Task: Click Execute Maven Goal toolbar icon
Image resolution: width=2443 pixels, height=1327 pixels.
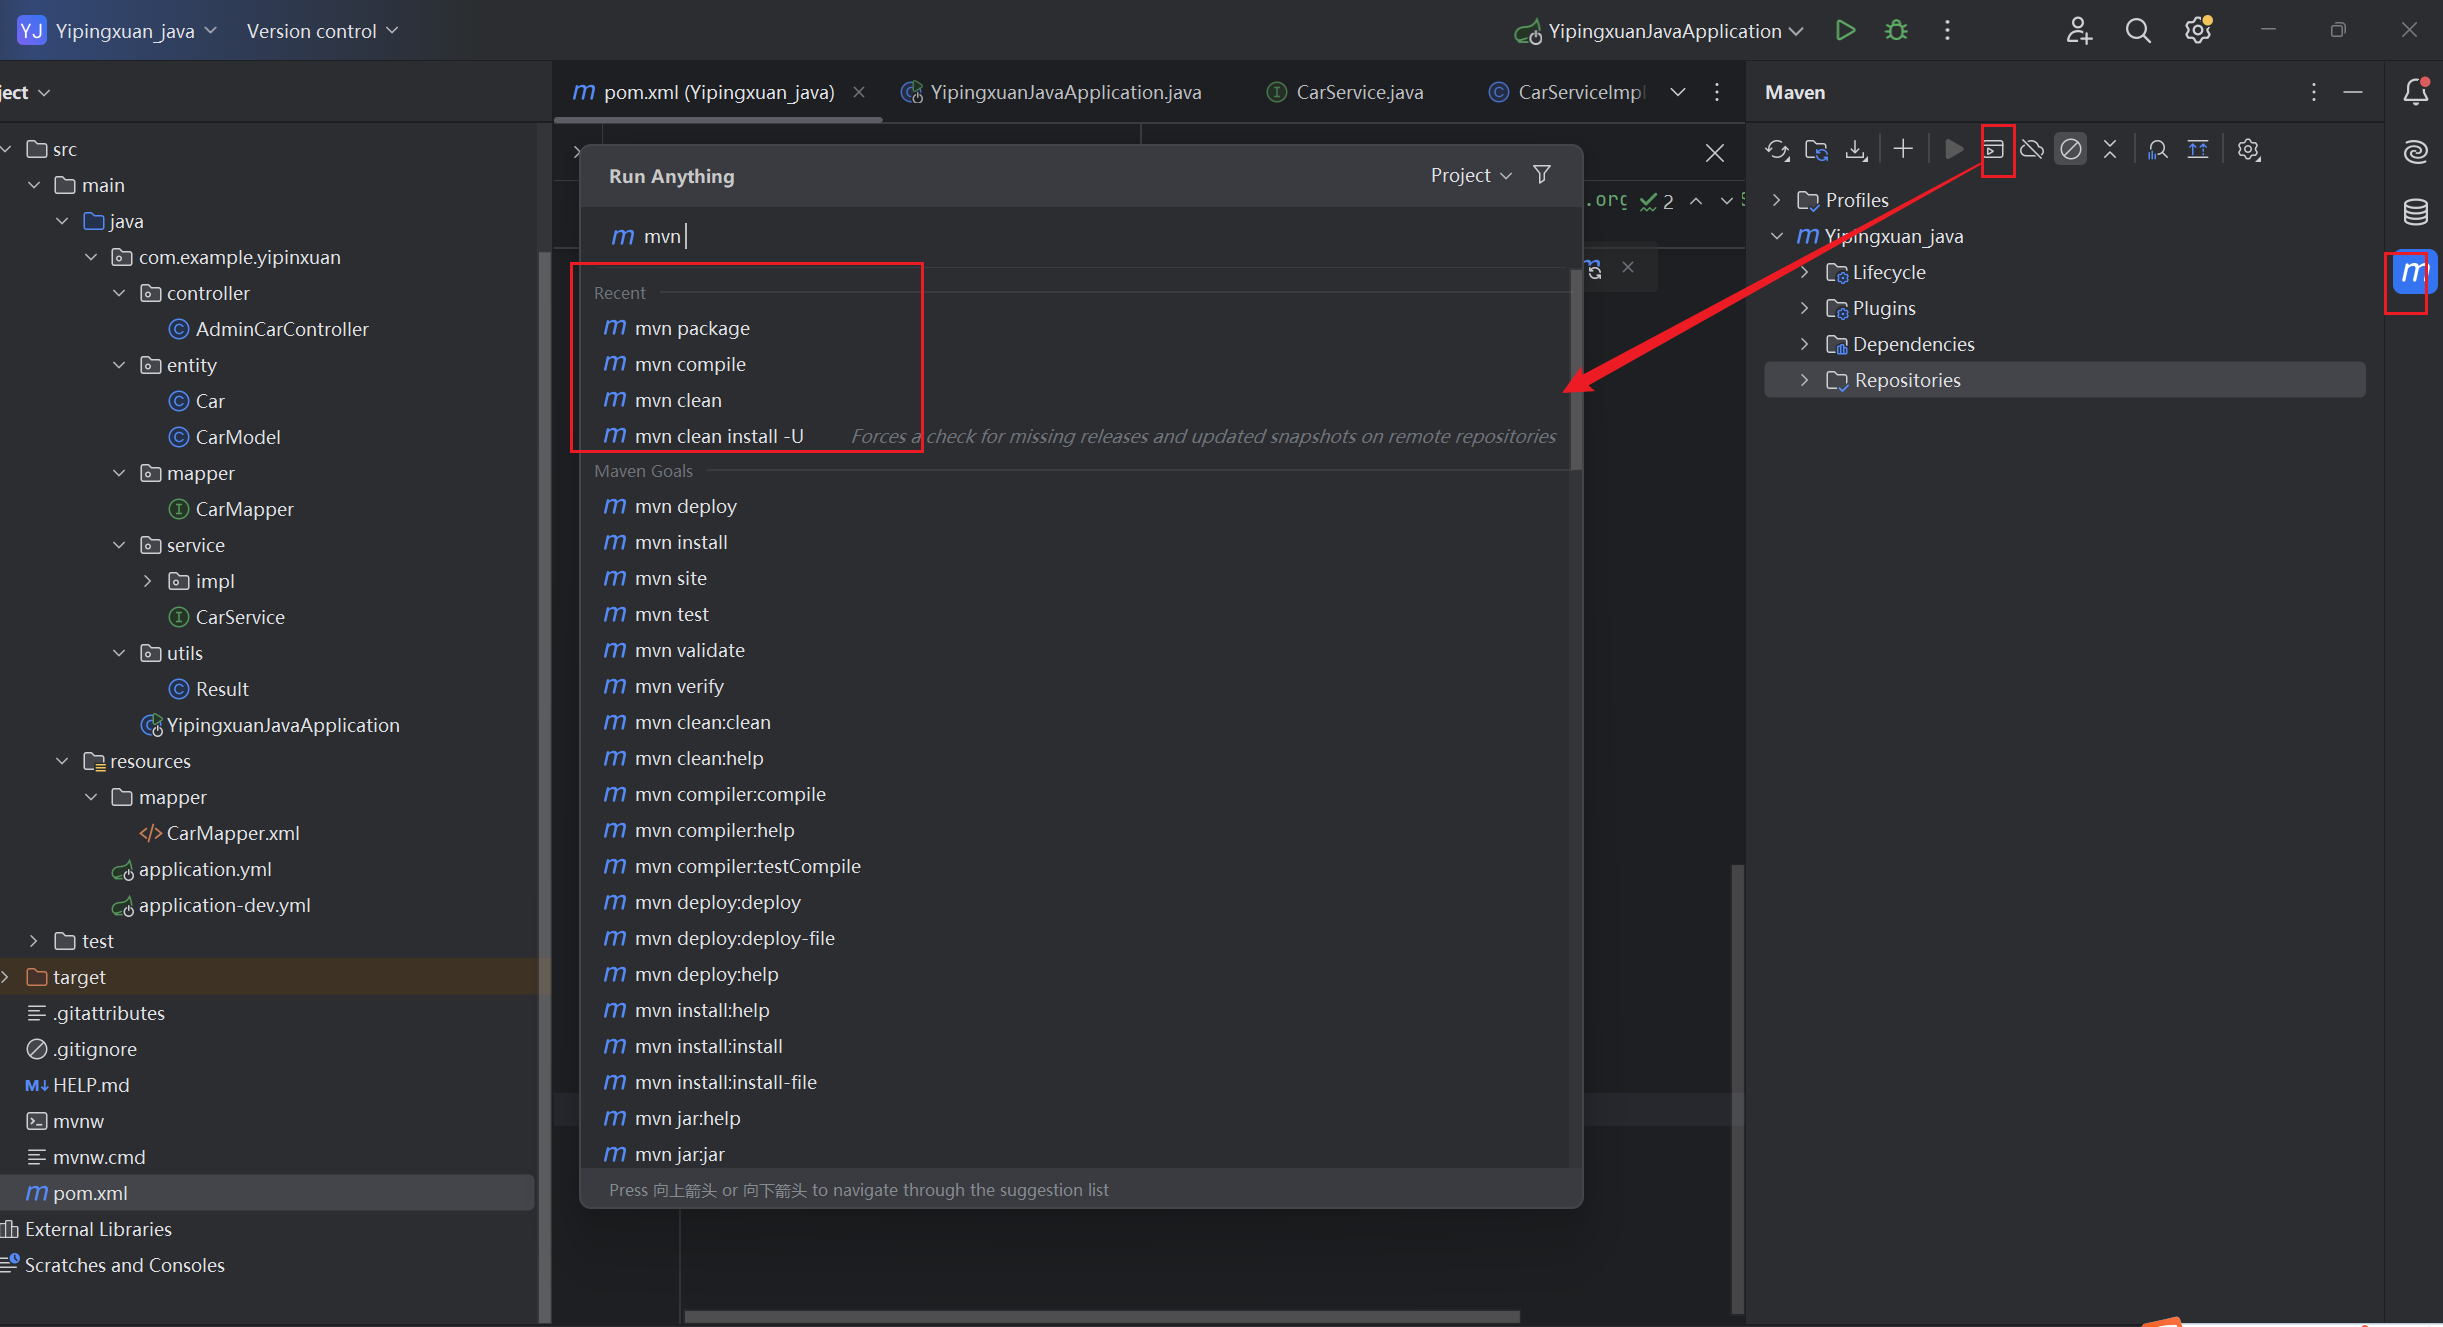Action: click(x=1994, y=150)
